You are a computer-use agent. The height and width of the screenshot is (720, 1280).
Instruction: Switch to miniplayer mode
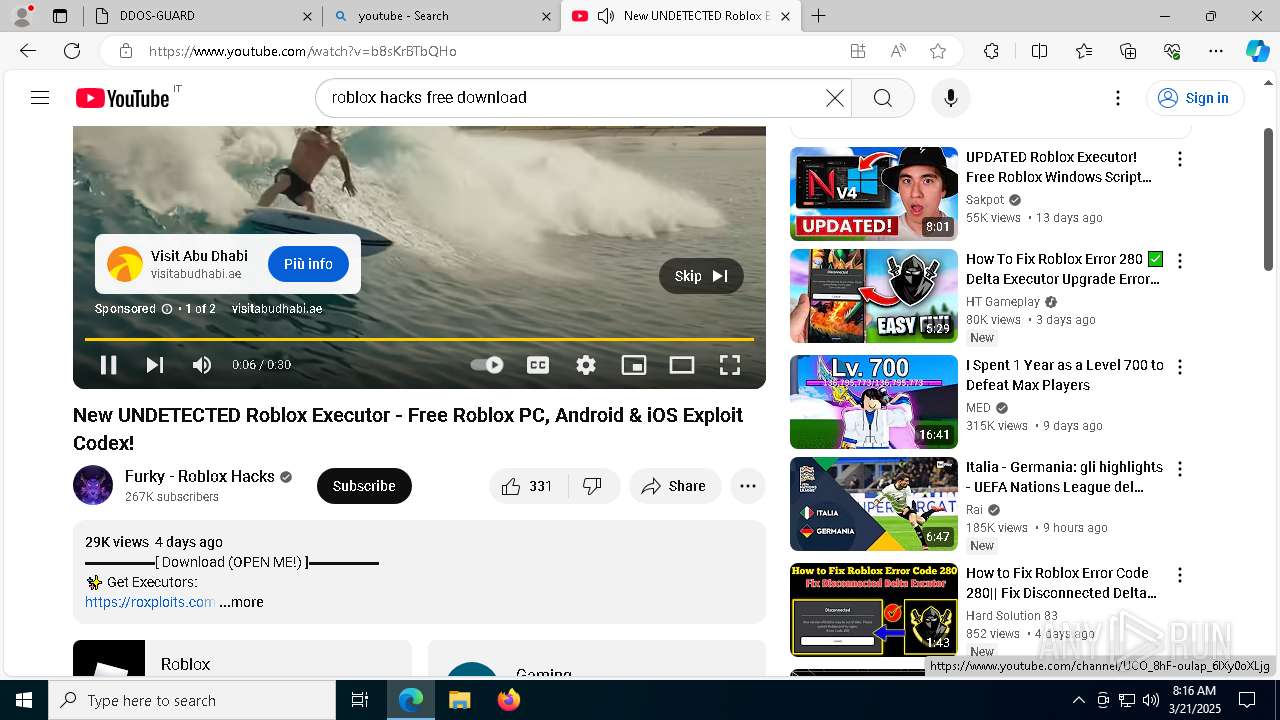634,365
